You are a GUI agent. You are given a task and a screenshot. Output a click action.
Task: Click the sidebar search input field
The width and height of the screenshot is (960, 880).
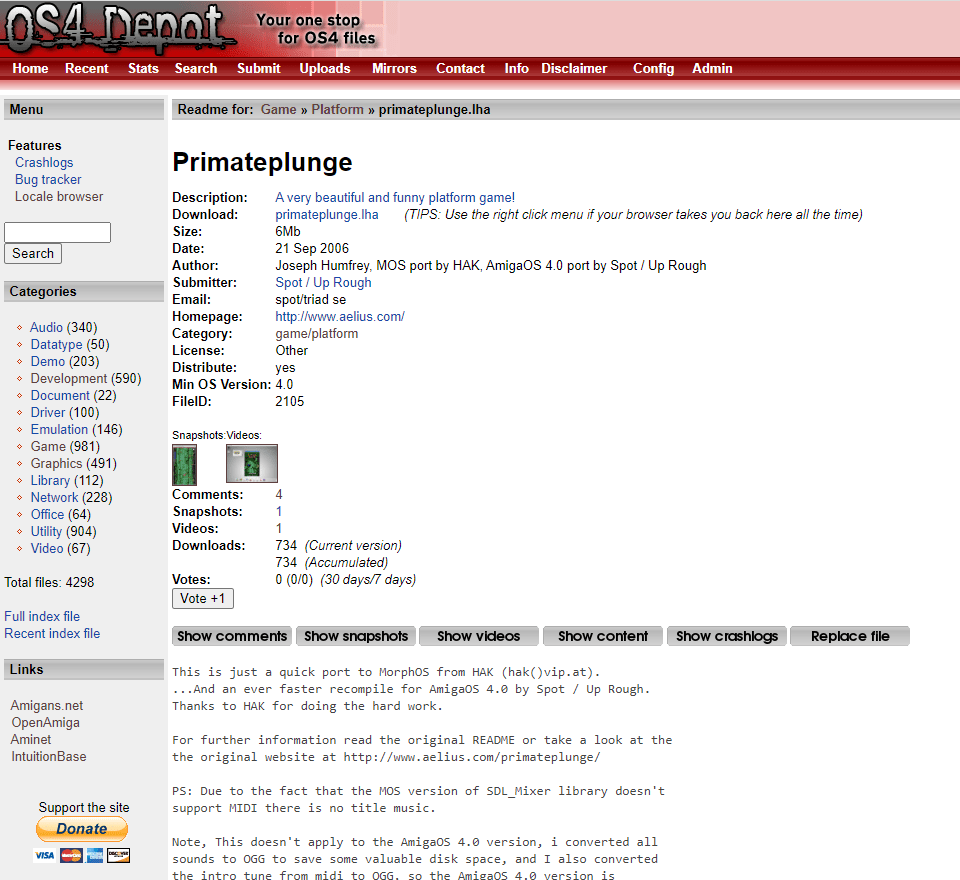(57, 233)
